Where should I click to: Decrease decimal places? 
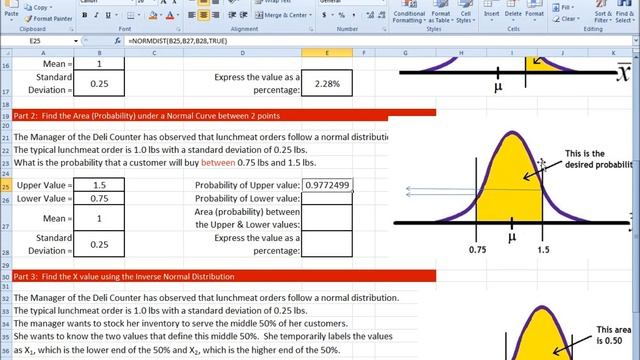coord(382,15)
